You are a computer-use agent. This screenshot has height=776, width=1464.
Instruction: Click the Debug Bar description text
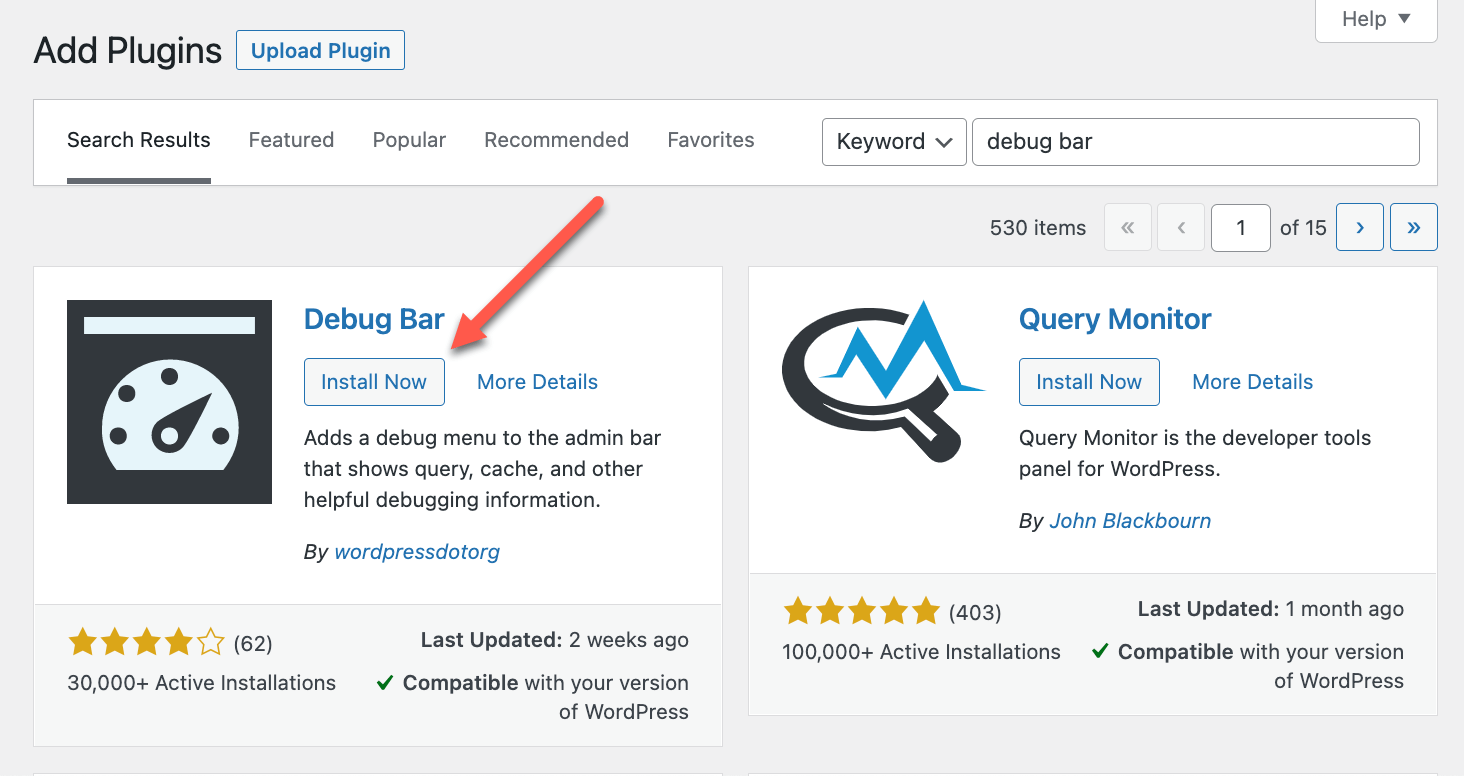[x=483, y=469]
